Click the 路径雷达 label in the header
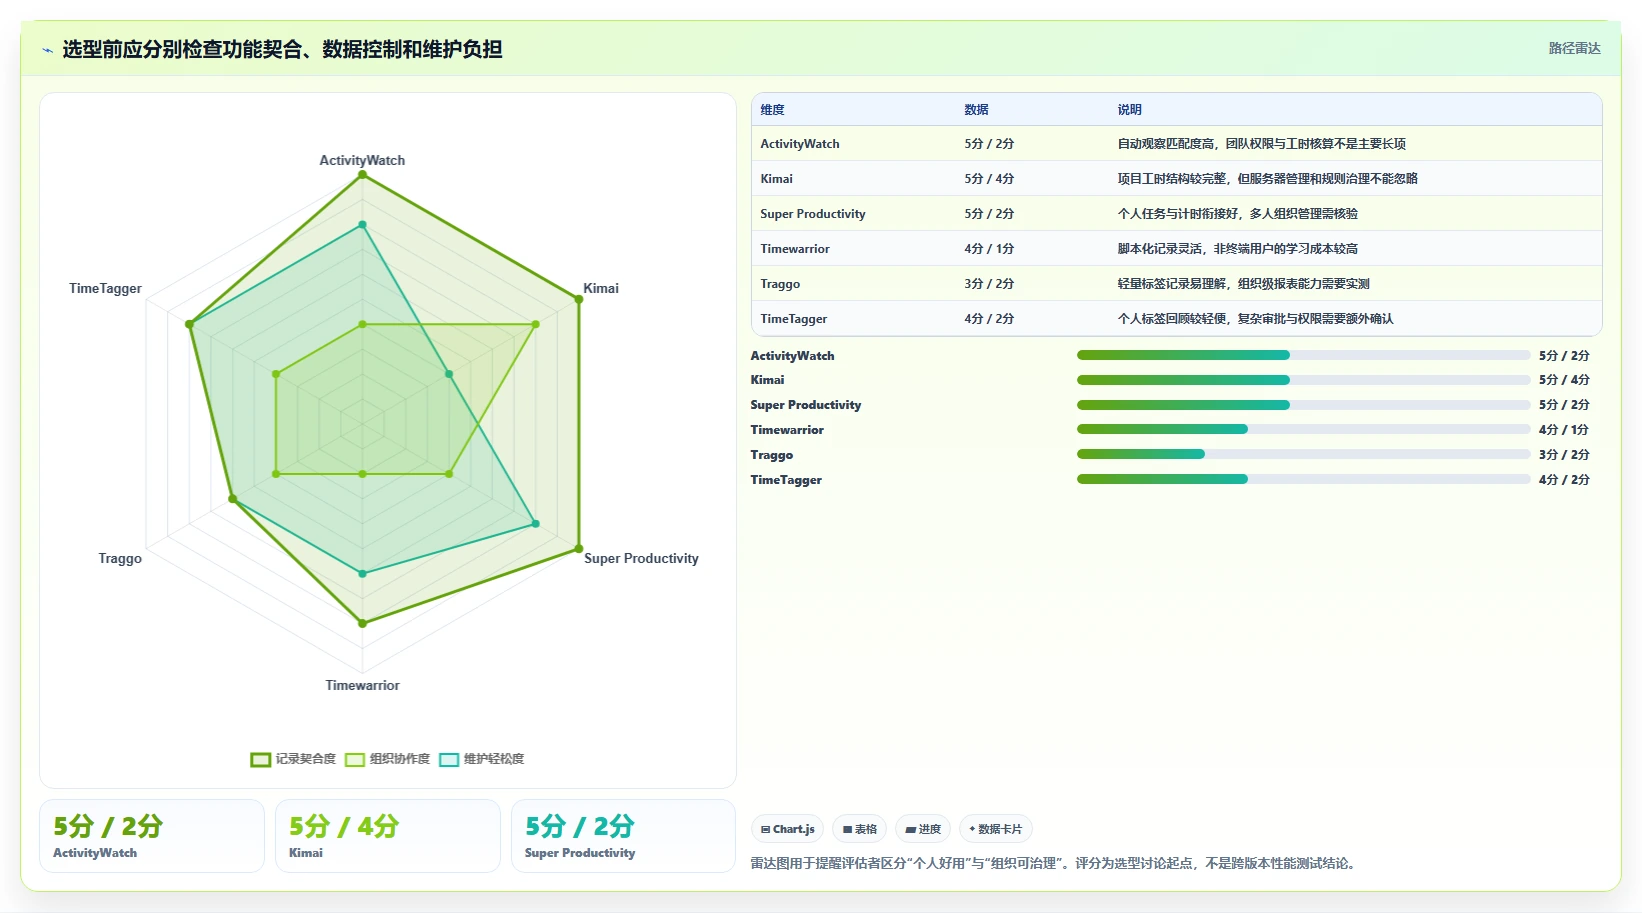1642x913 pixels. click(1574, 48)
